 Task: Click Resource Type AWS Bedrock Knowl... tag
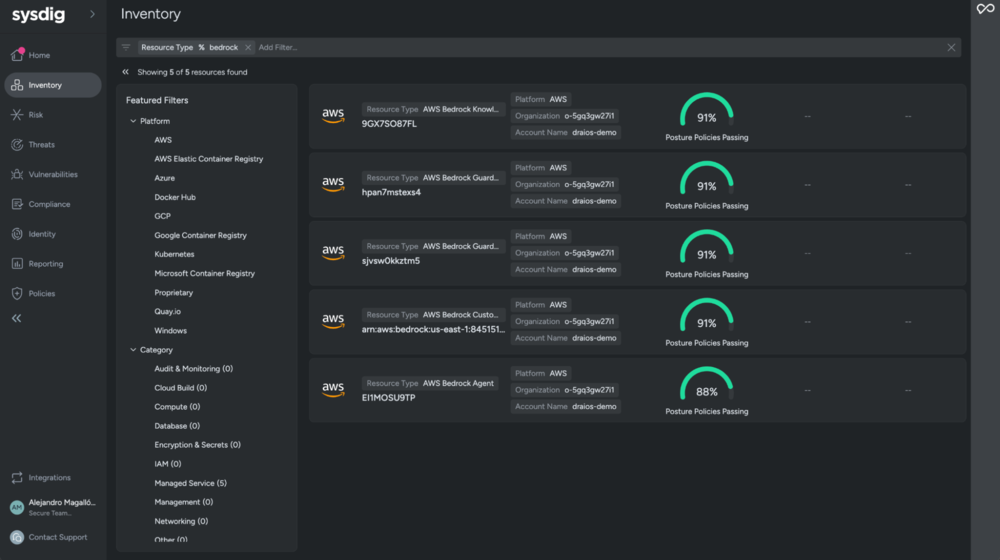pyautogui.click(x=432, y=109)
